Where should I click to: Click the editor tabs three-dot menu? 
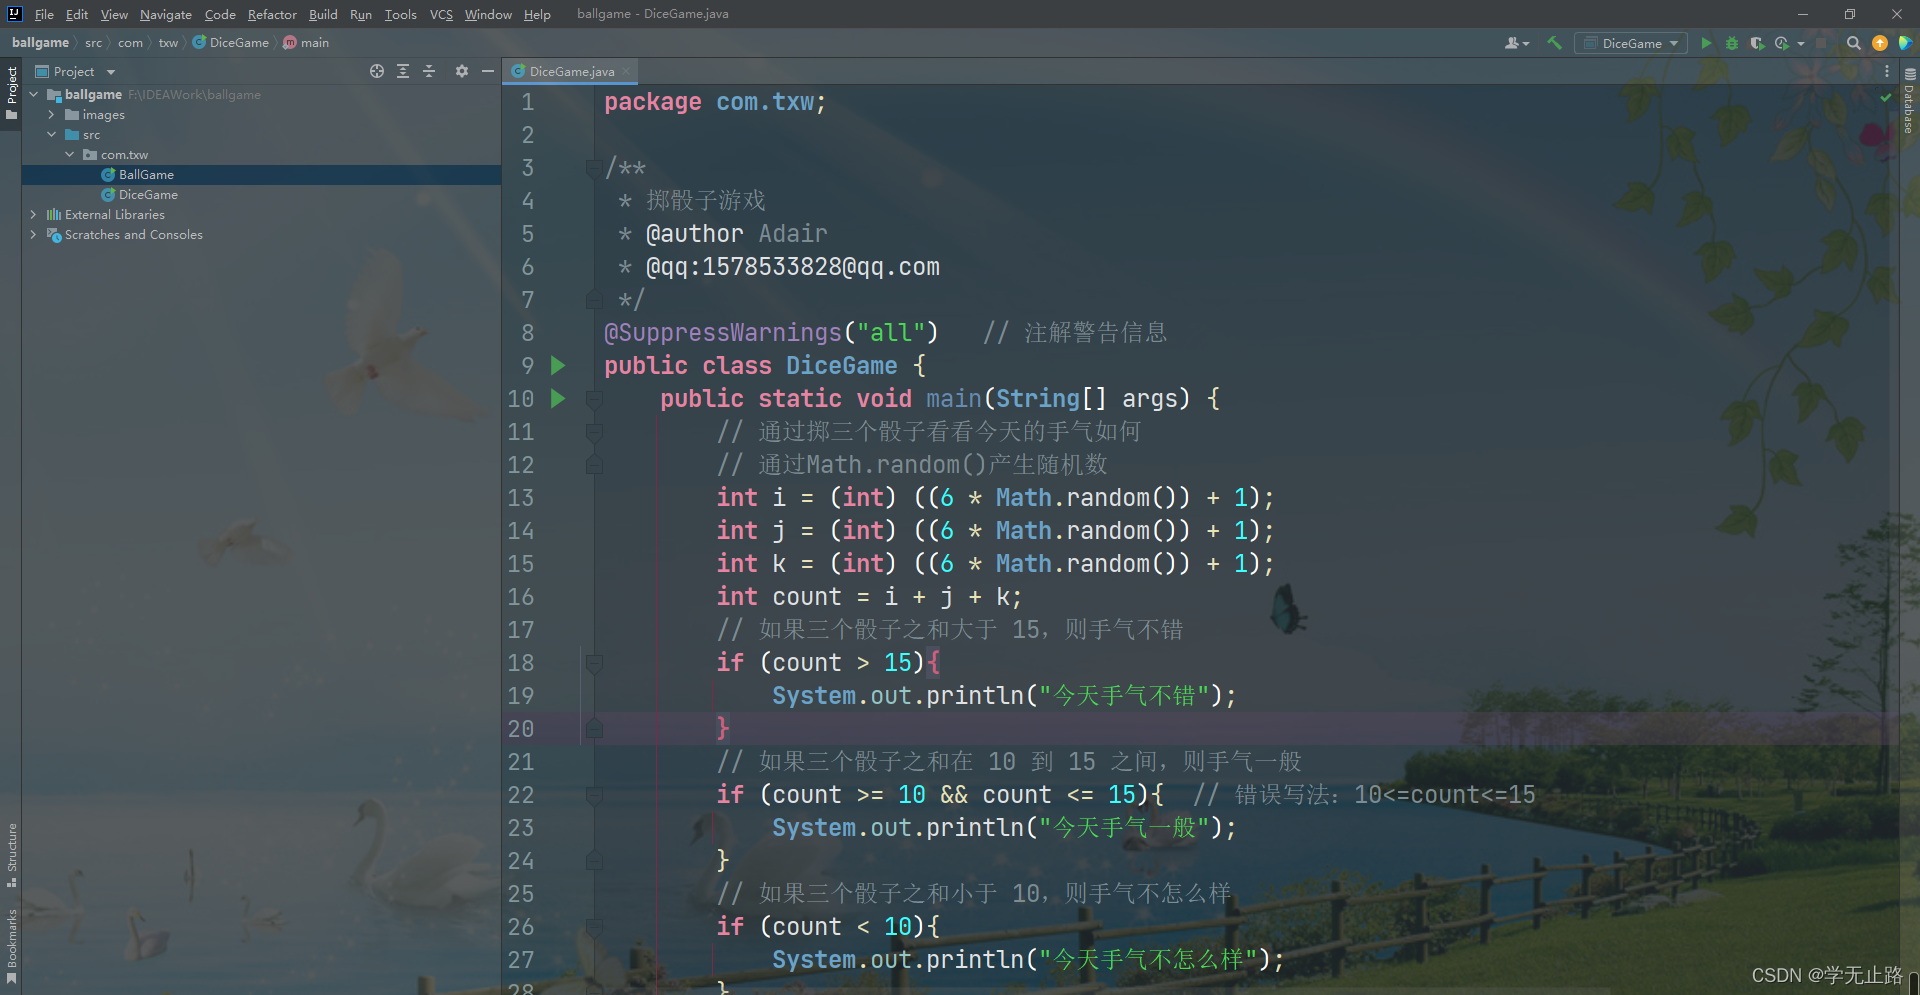click(1887, 71)
